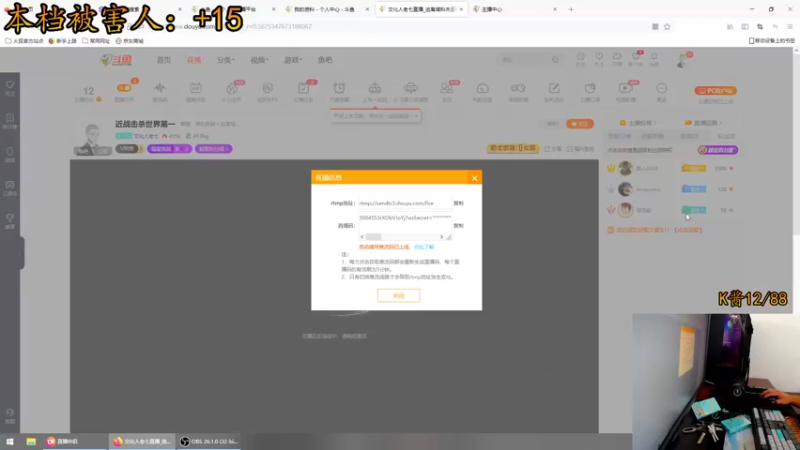
Task: Open 主播投稿 link in right panel
Action: [x=638, y=123]
